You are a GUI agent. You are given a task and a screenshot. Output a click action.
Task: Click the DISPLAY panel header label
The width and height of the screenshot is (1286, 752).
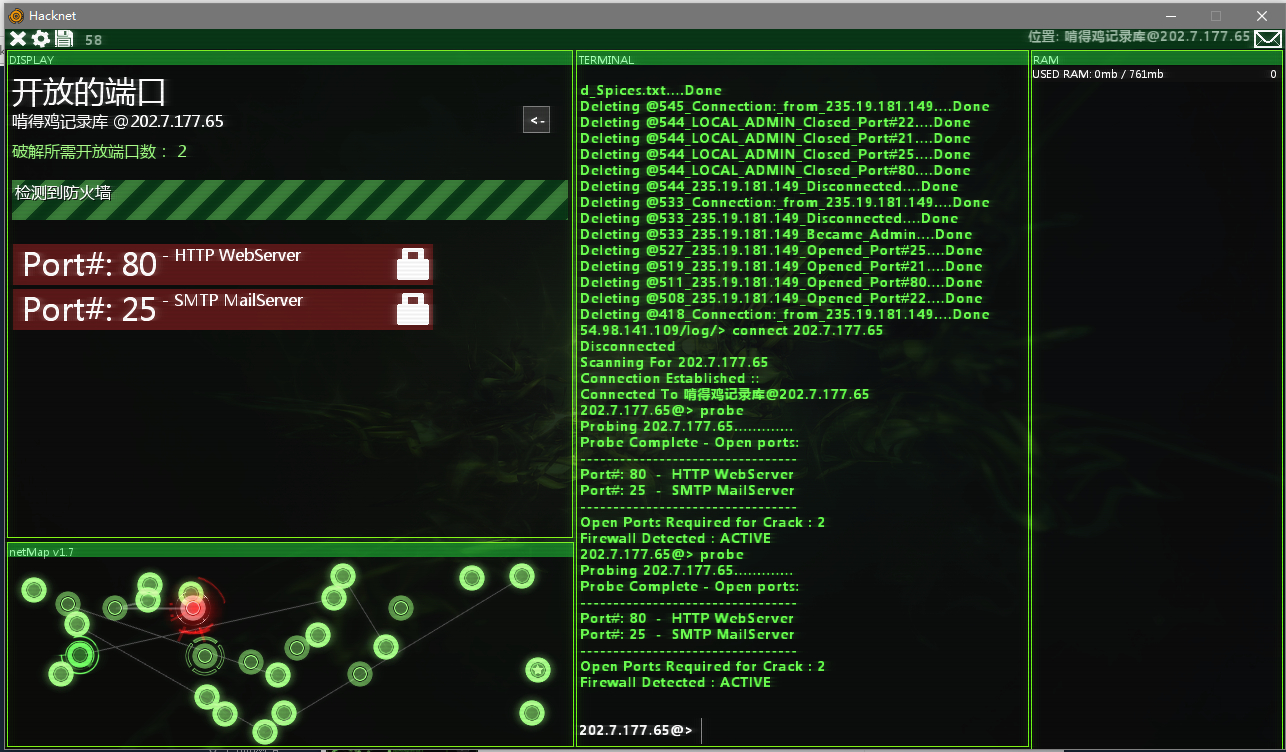[32, 60]
